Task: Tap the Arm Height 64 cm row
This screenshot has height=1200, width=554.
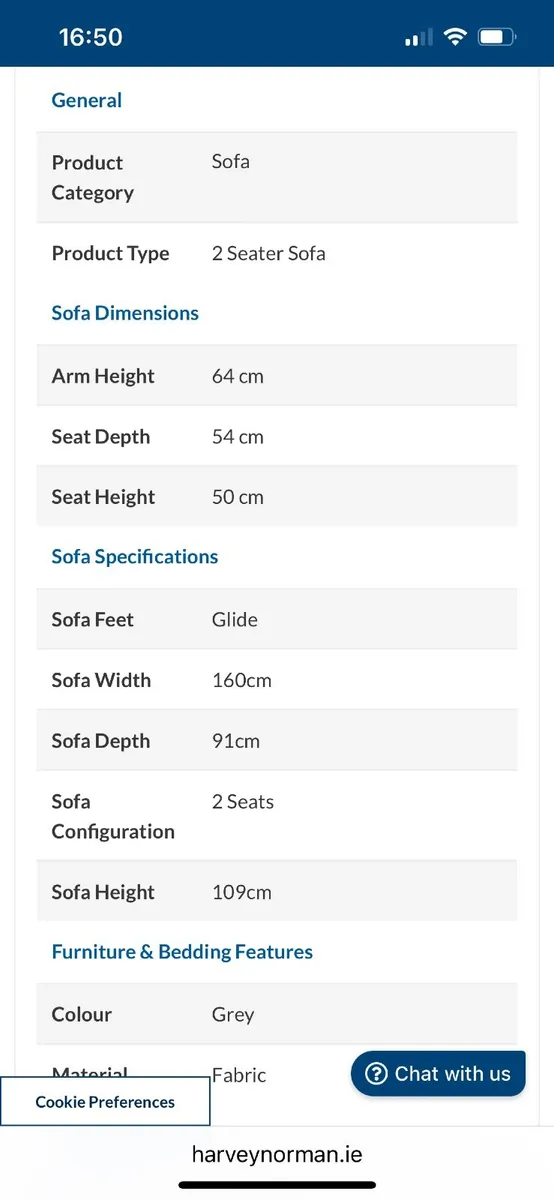Action: 277,376
